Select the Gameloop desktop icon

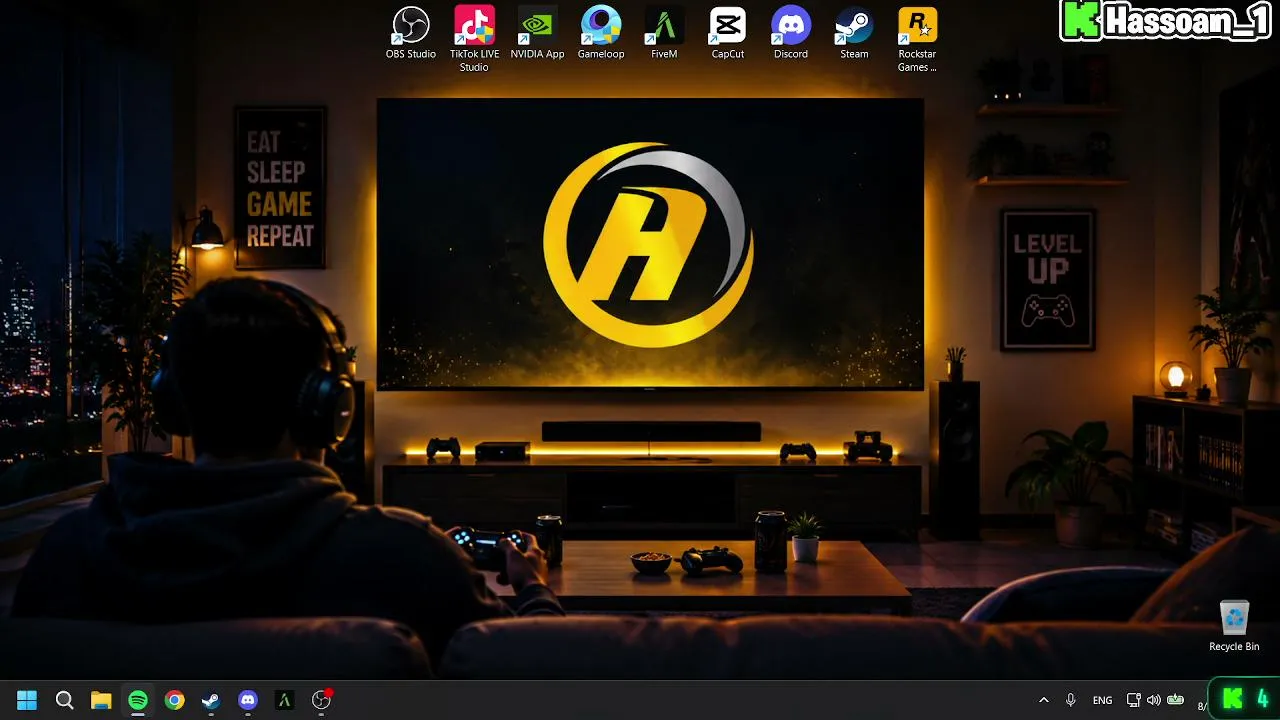pos(601,33)
